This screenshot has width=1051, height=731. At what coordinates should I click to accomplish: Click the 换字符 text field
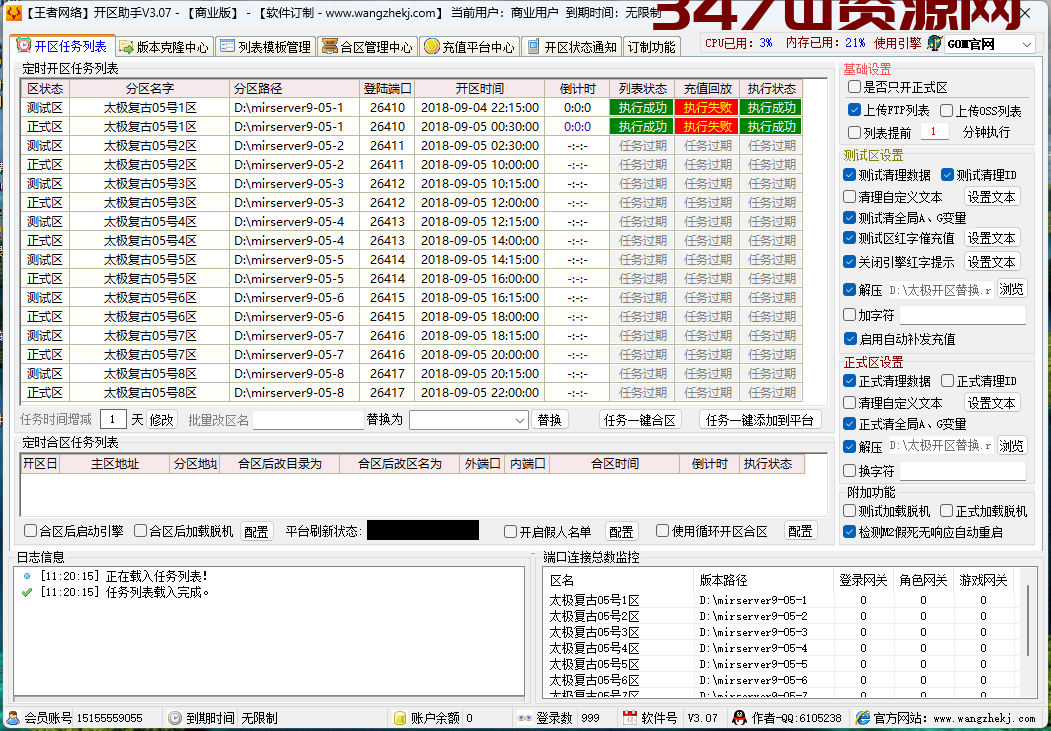pyautogui.click(x=963, y=471)
